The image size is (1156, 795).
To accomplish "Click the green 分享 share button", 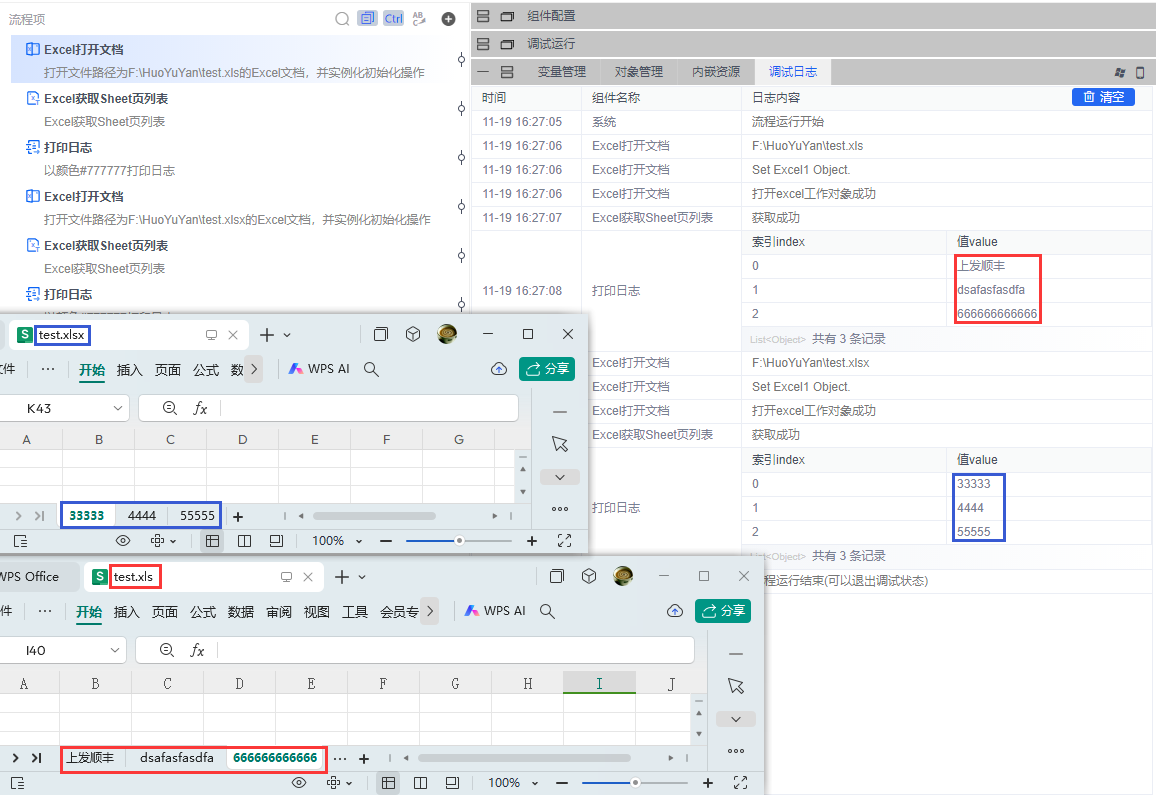I will (x=547, y=368).
